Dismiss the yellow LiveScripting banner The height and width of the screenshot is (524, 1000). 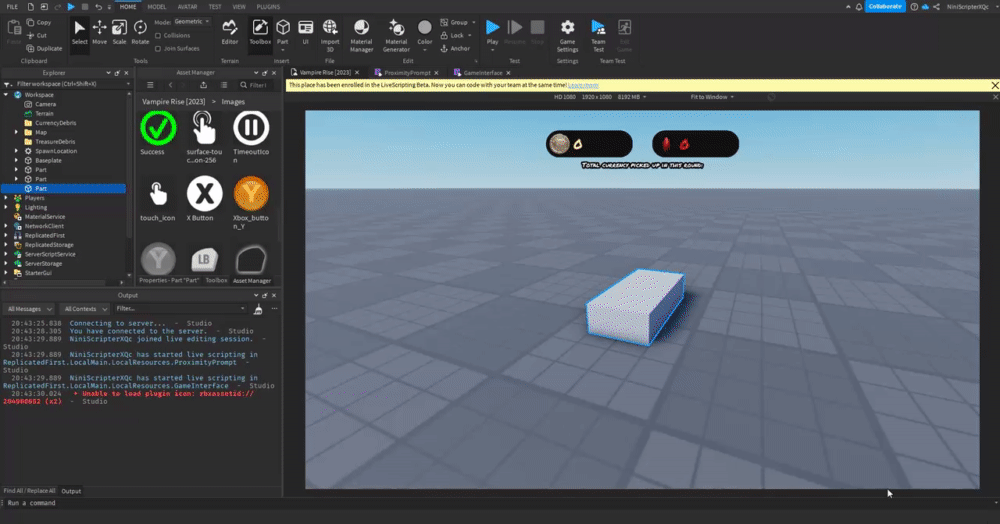(994, 85)
